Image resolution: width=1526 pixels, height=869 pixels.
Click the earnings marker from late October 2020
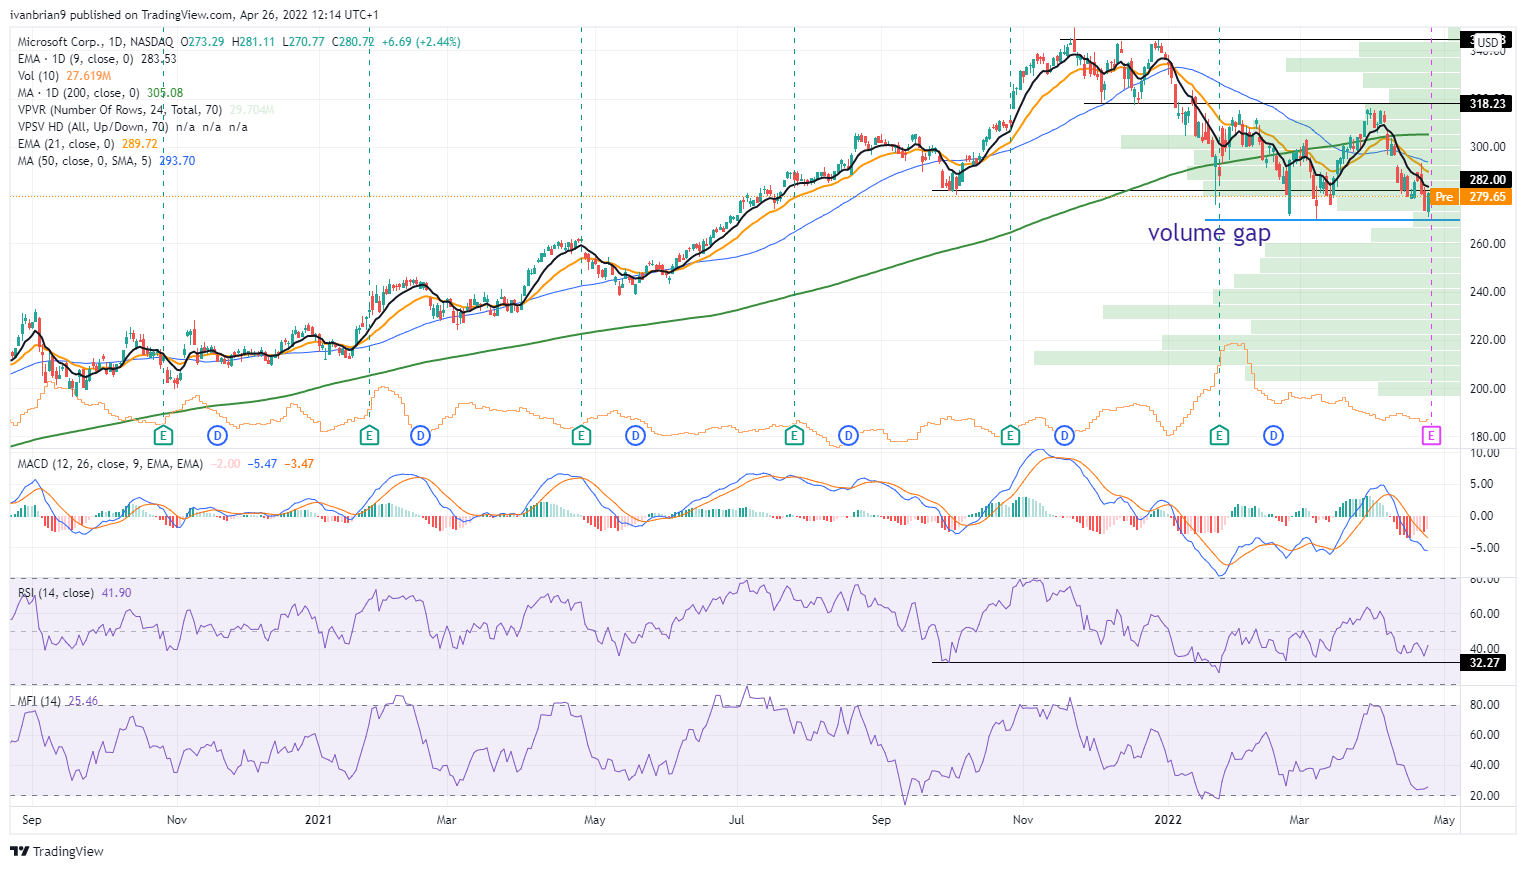click(163, 435)
